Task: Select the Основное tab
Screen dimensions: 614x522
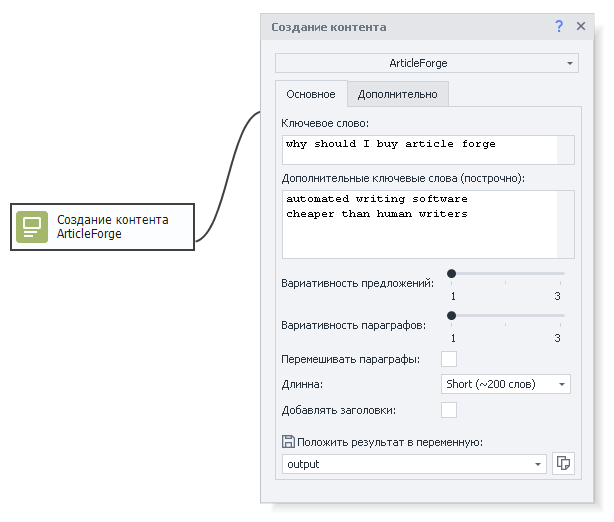Action: (x=311, y=94)
